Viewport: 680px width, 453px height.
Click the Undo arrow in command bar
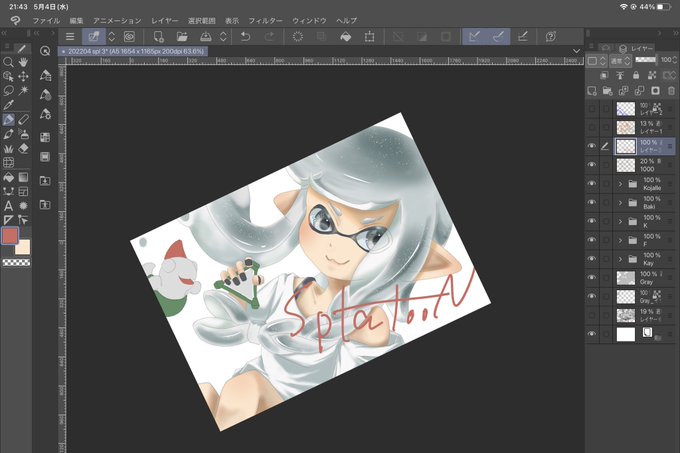click(245, 37)
